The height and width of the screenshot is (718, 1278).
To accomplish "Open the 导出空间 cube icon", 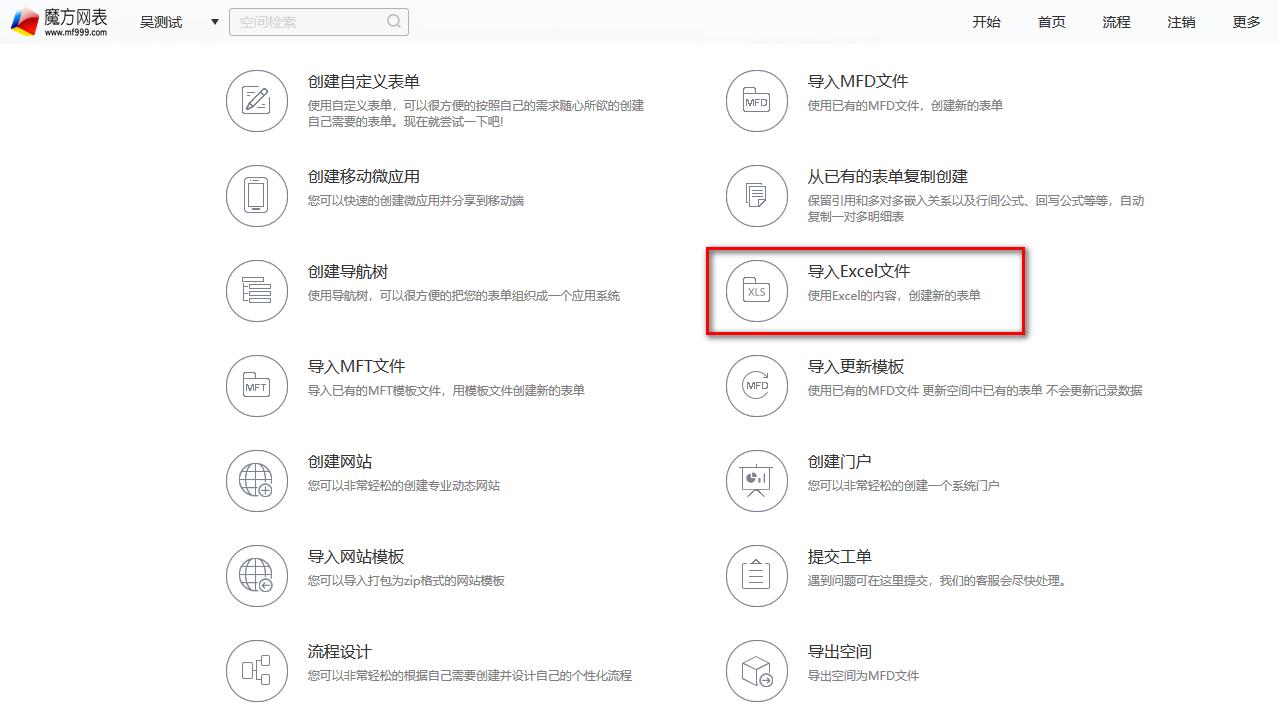I will tap(756, 671).
